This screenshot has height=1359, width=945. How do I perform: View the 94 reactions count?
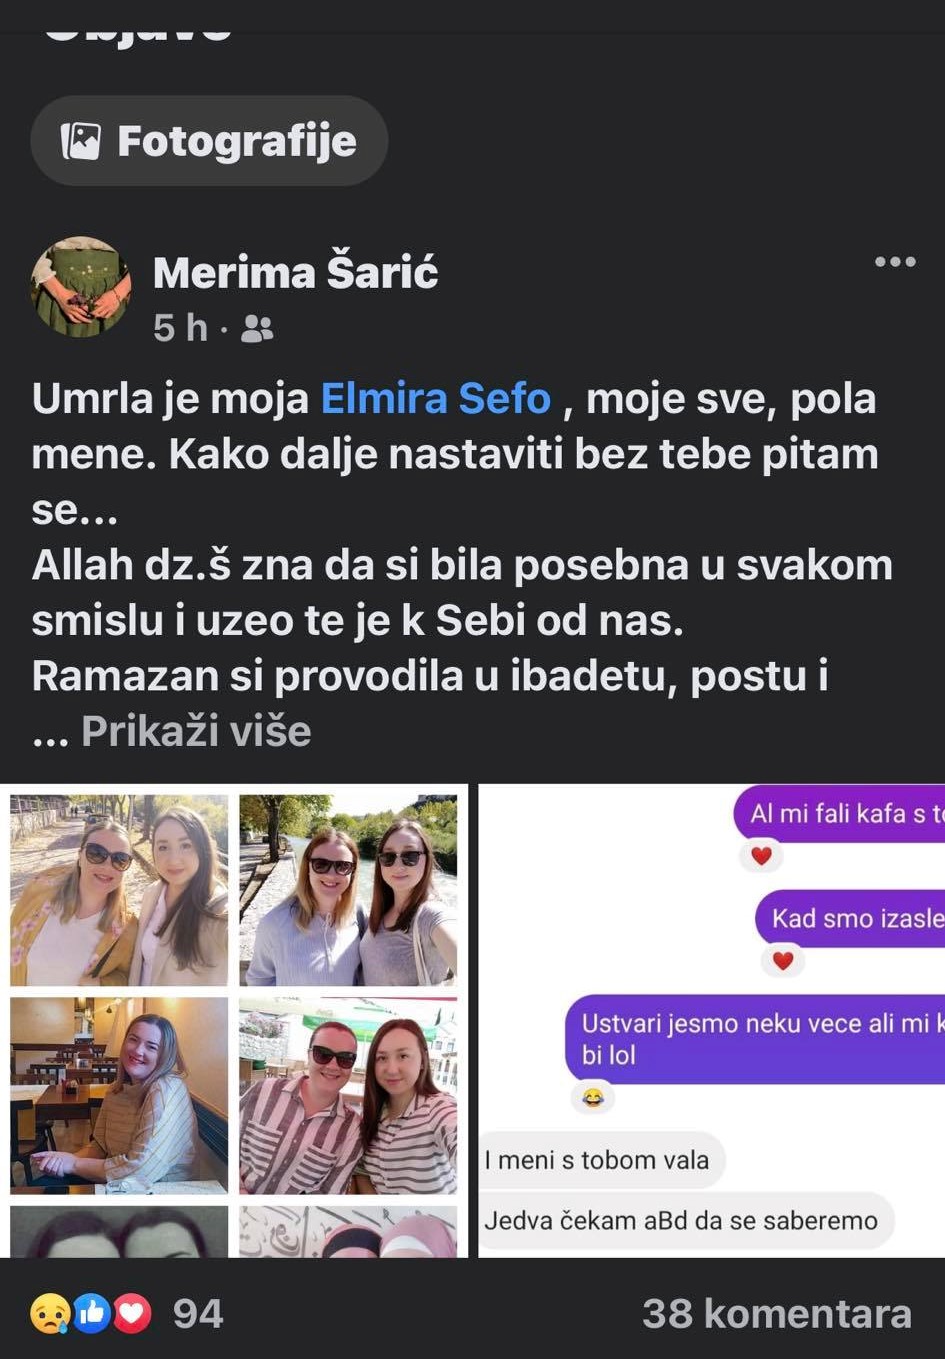click(198, 1314)
